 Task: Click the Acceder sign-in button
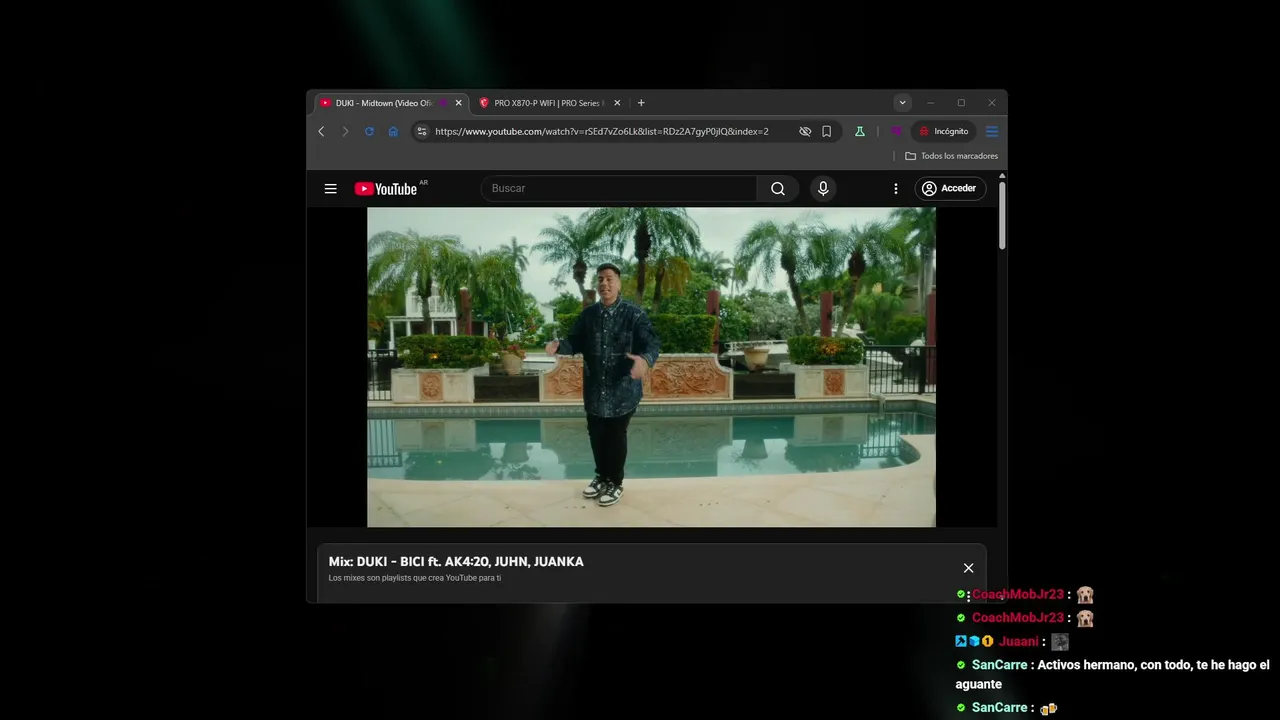pos(951,188)
